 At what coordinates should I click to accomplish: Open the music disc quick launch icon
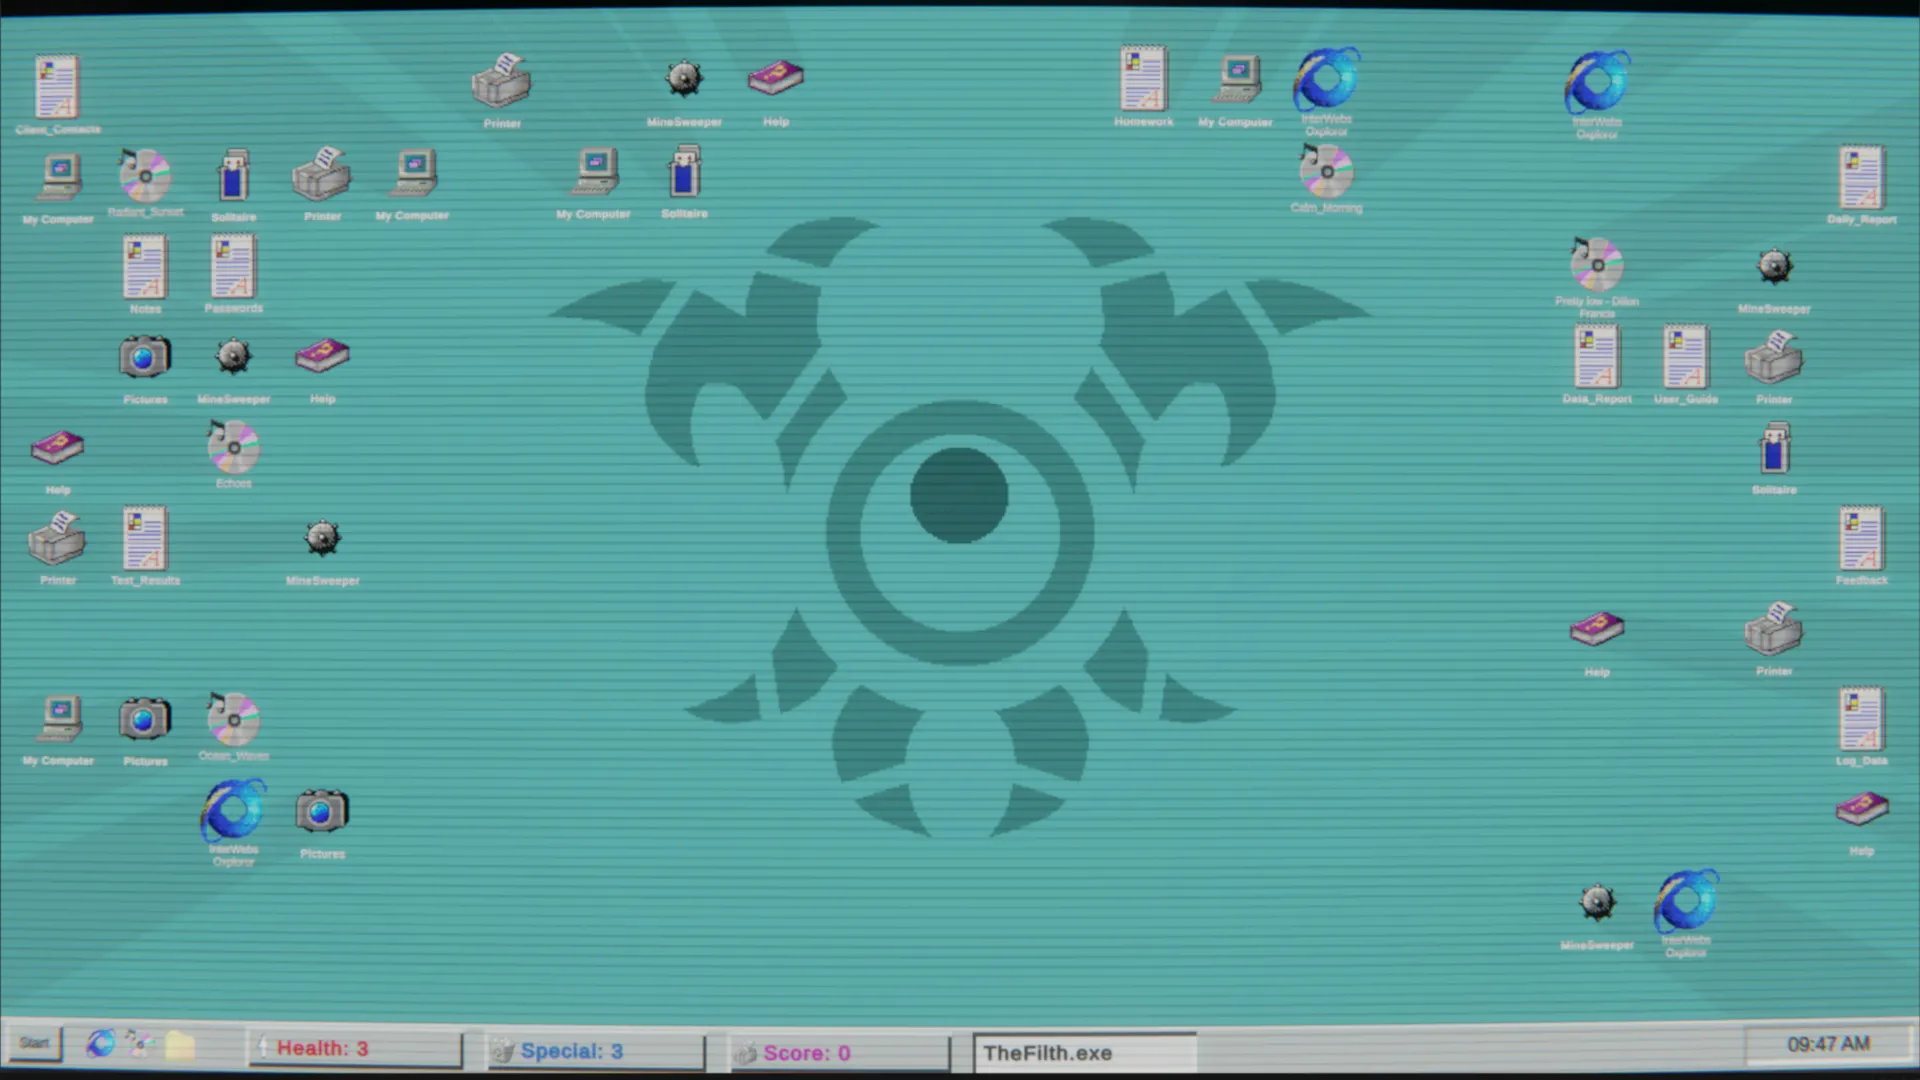(140, 1044)
